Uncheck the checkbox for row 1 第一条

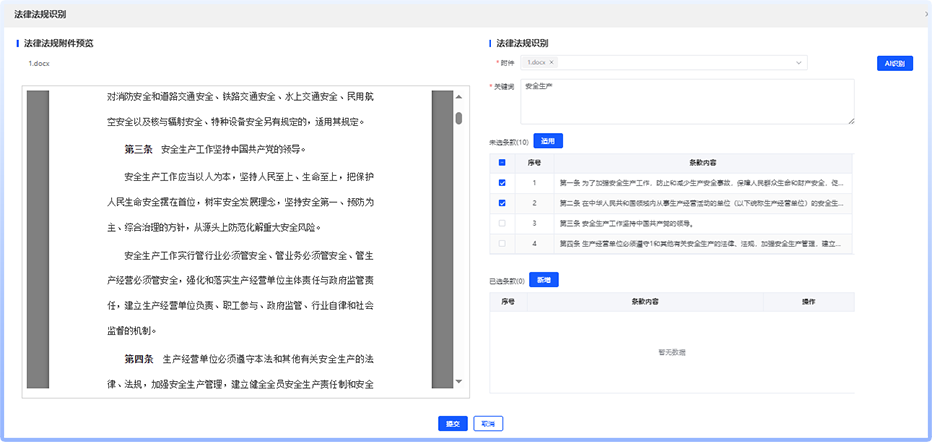click(502, 183)
